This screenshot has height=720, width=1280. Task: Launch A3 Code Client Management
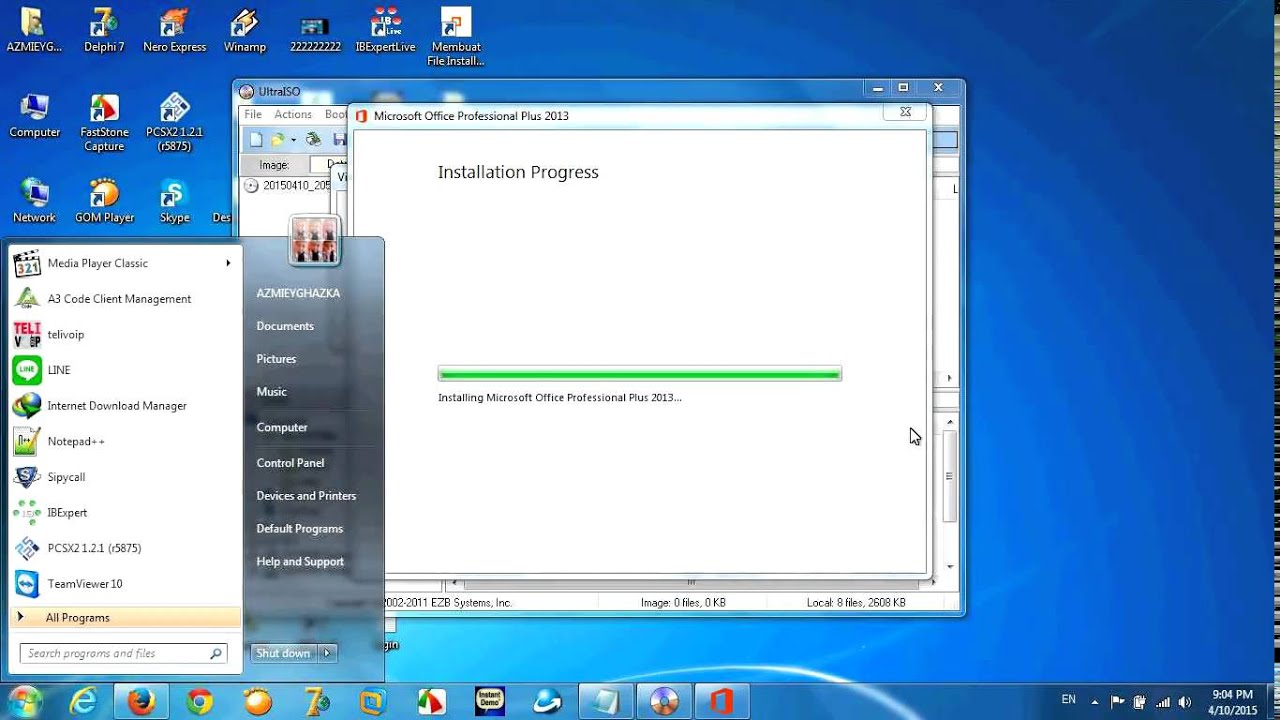pos(124,299)
